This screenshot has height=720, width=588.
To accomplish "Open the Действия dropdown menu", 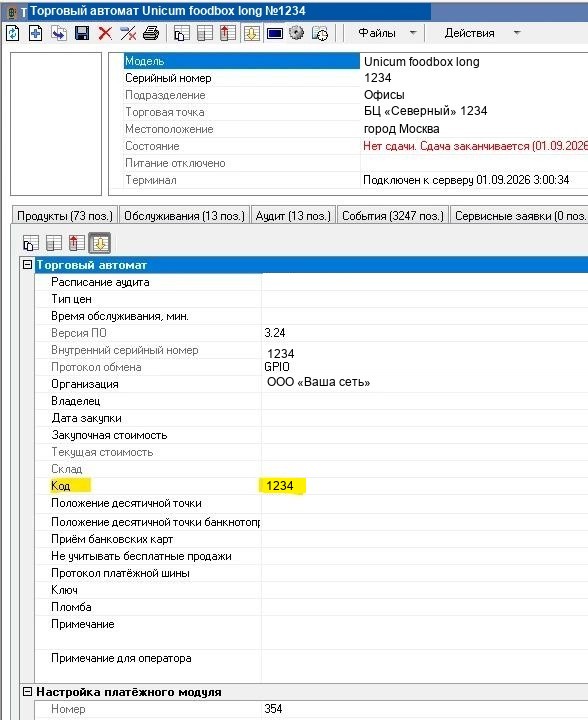I will pyautogui.click(x=483, y=33).
